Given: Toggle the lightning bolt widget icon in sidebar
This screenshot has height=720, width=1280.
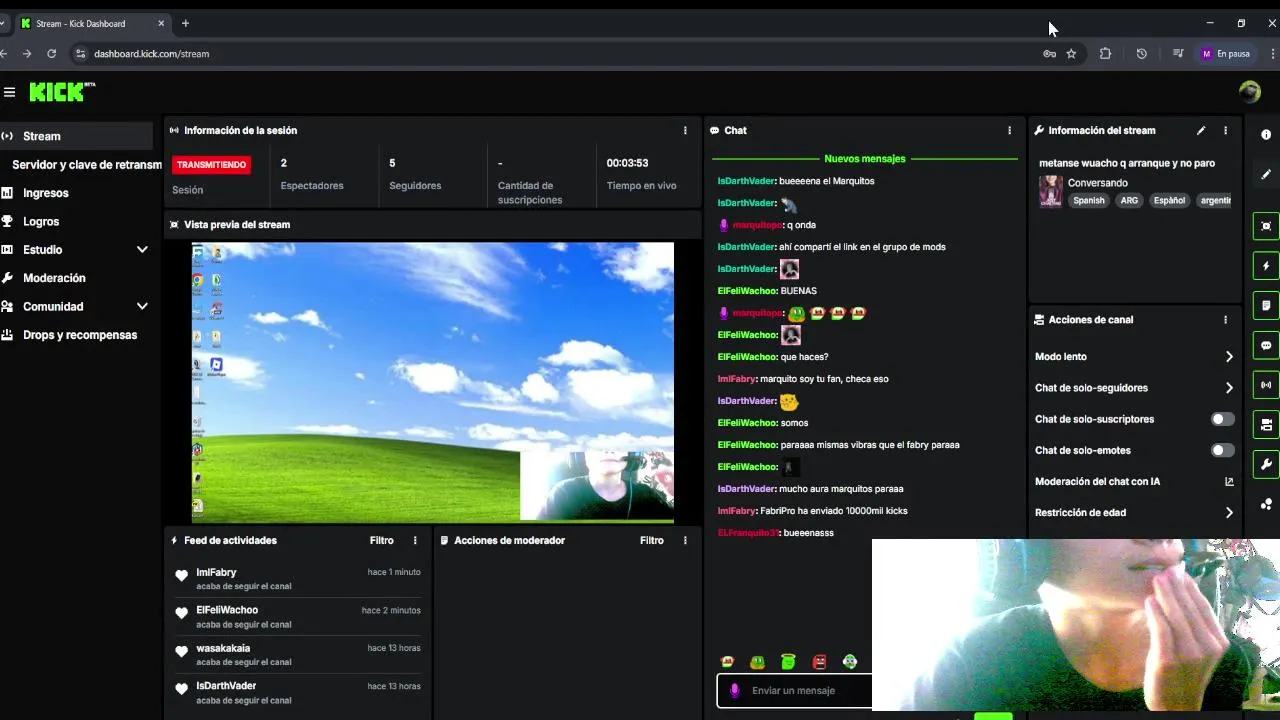Looking at the screenshot, I should pos(1266,266).
